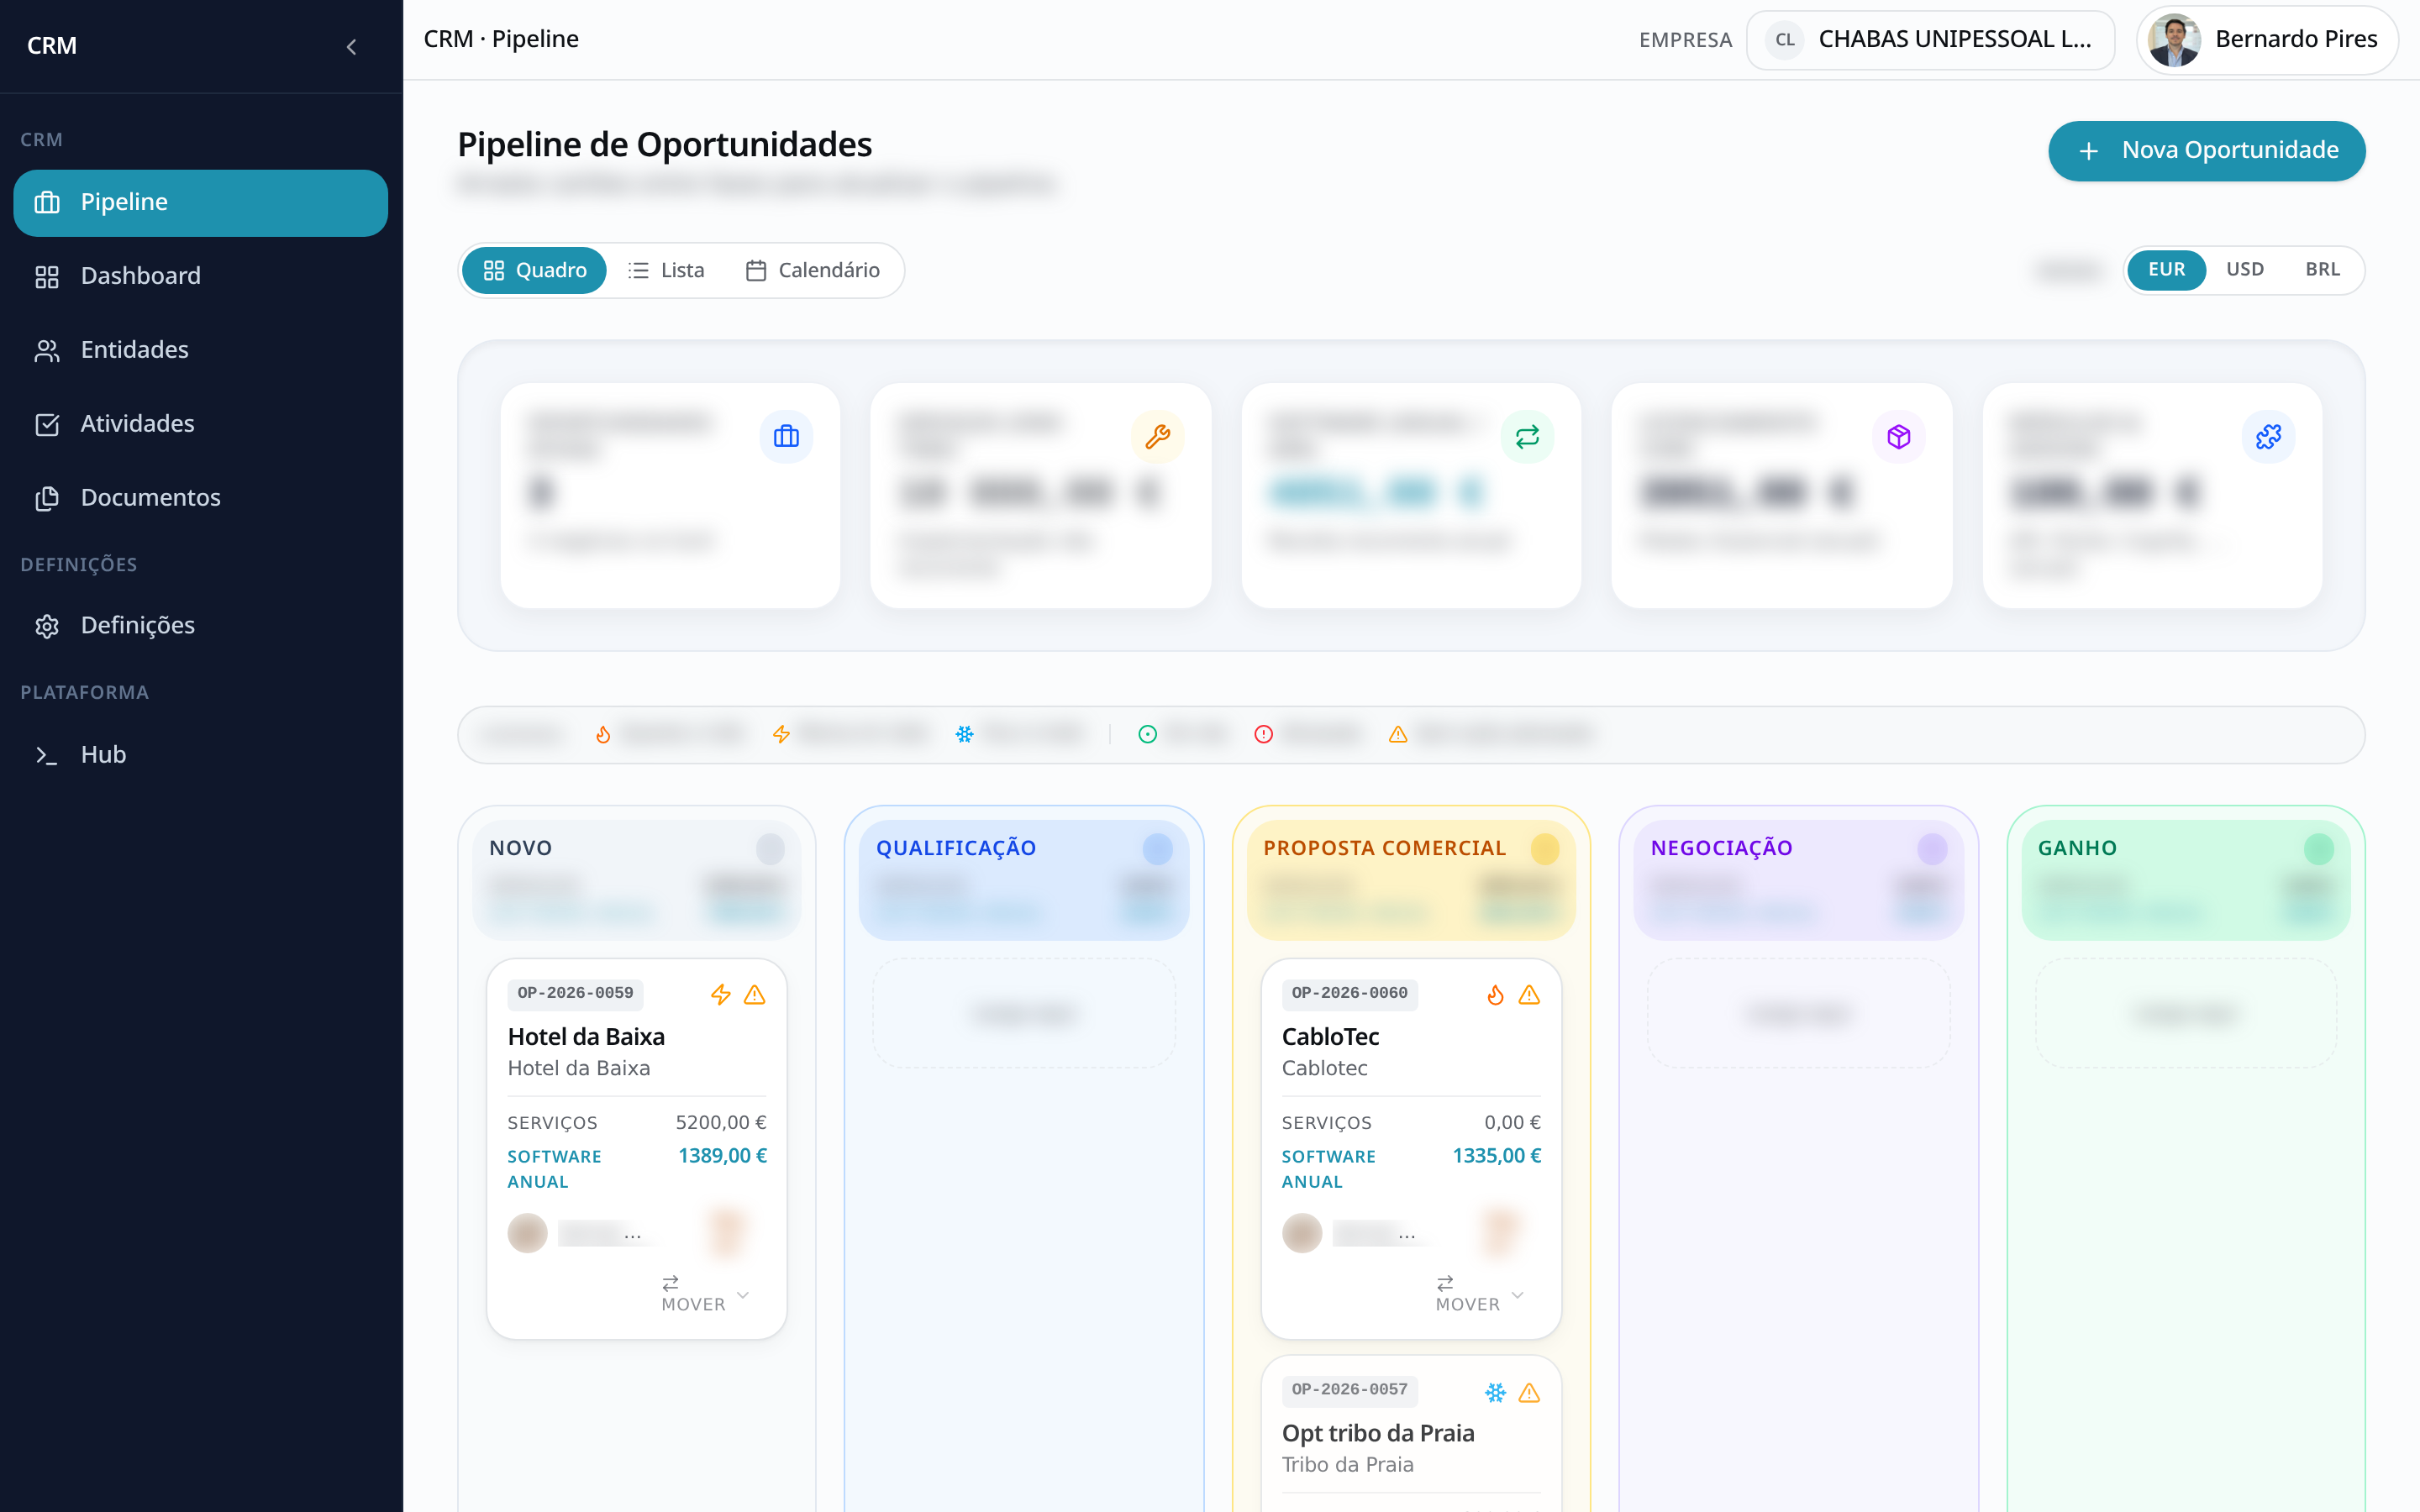Click the wrench icon on the summary card

coord(1157,437)
